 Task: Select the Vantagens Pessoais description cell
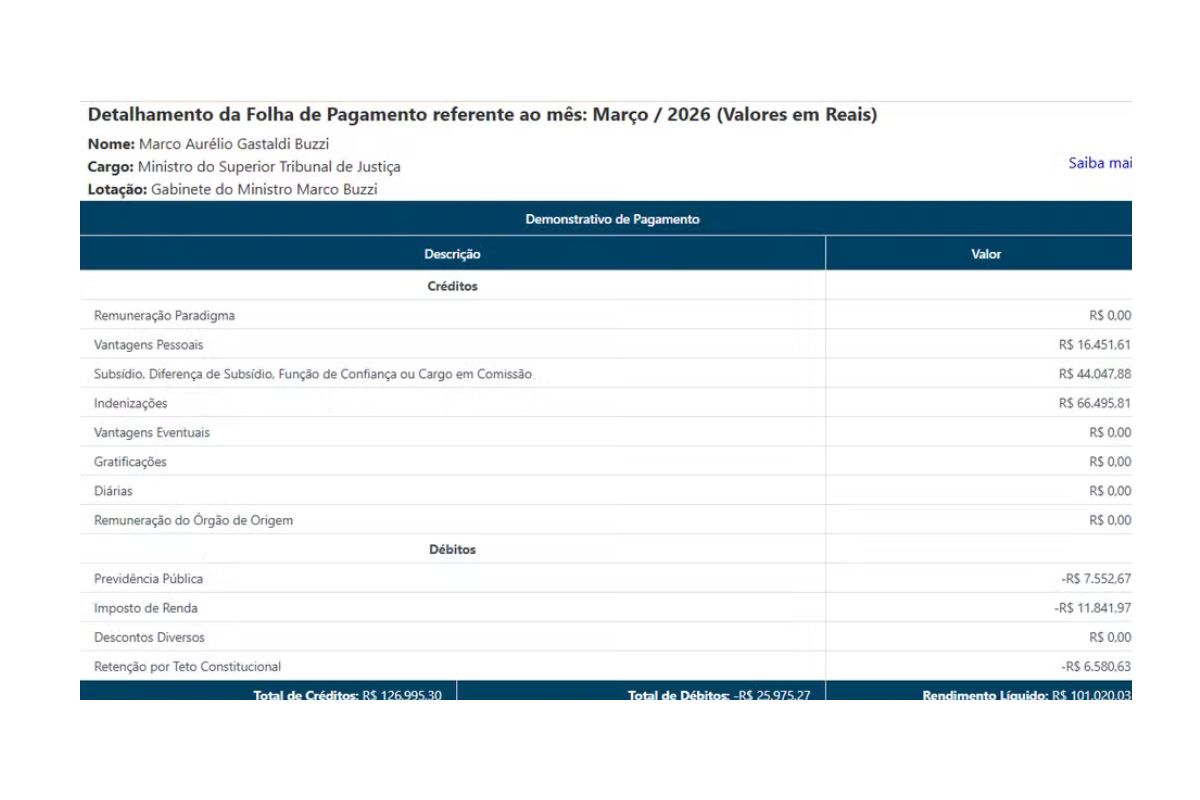click(452, 344)
